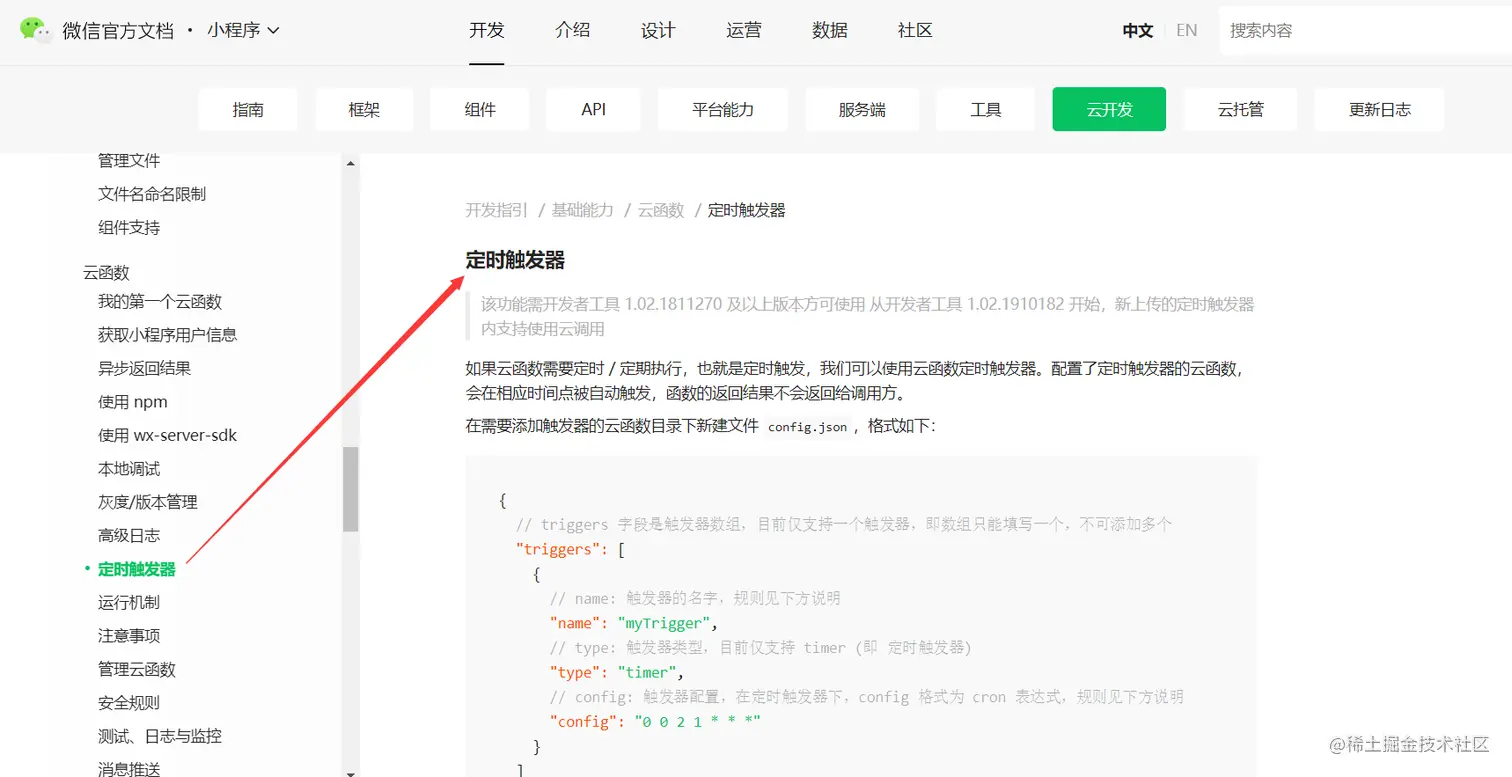
Task: Open the 服务端 section button
Action: click(862, 109)
